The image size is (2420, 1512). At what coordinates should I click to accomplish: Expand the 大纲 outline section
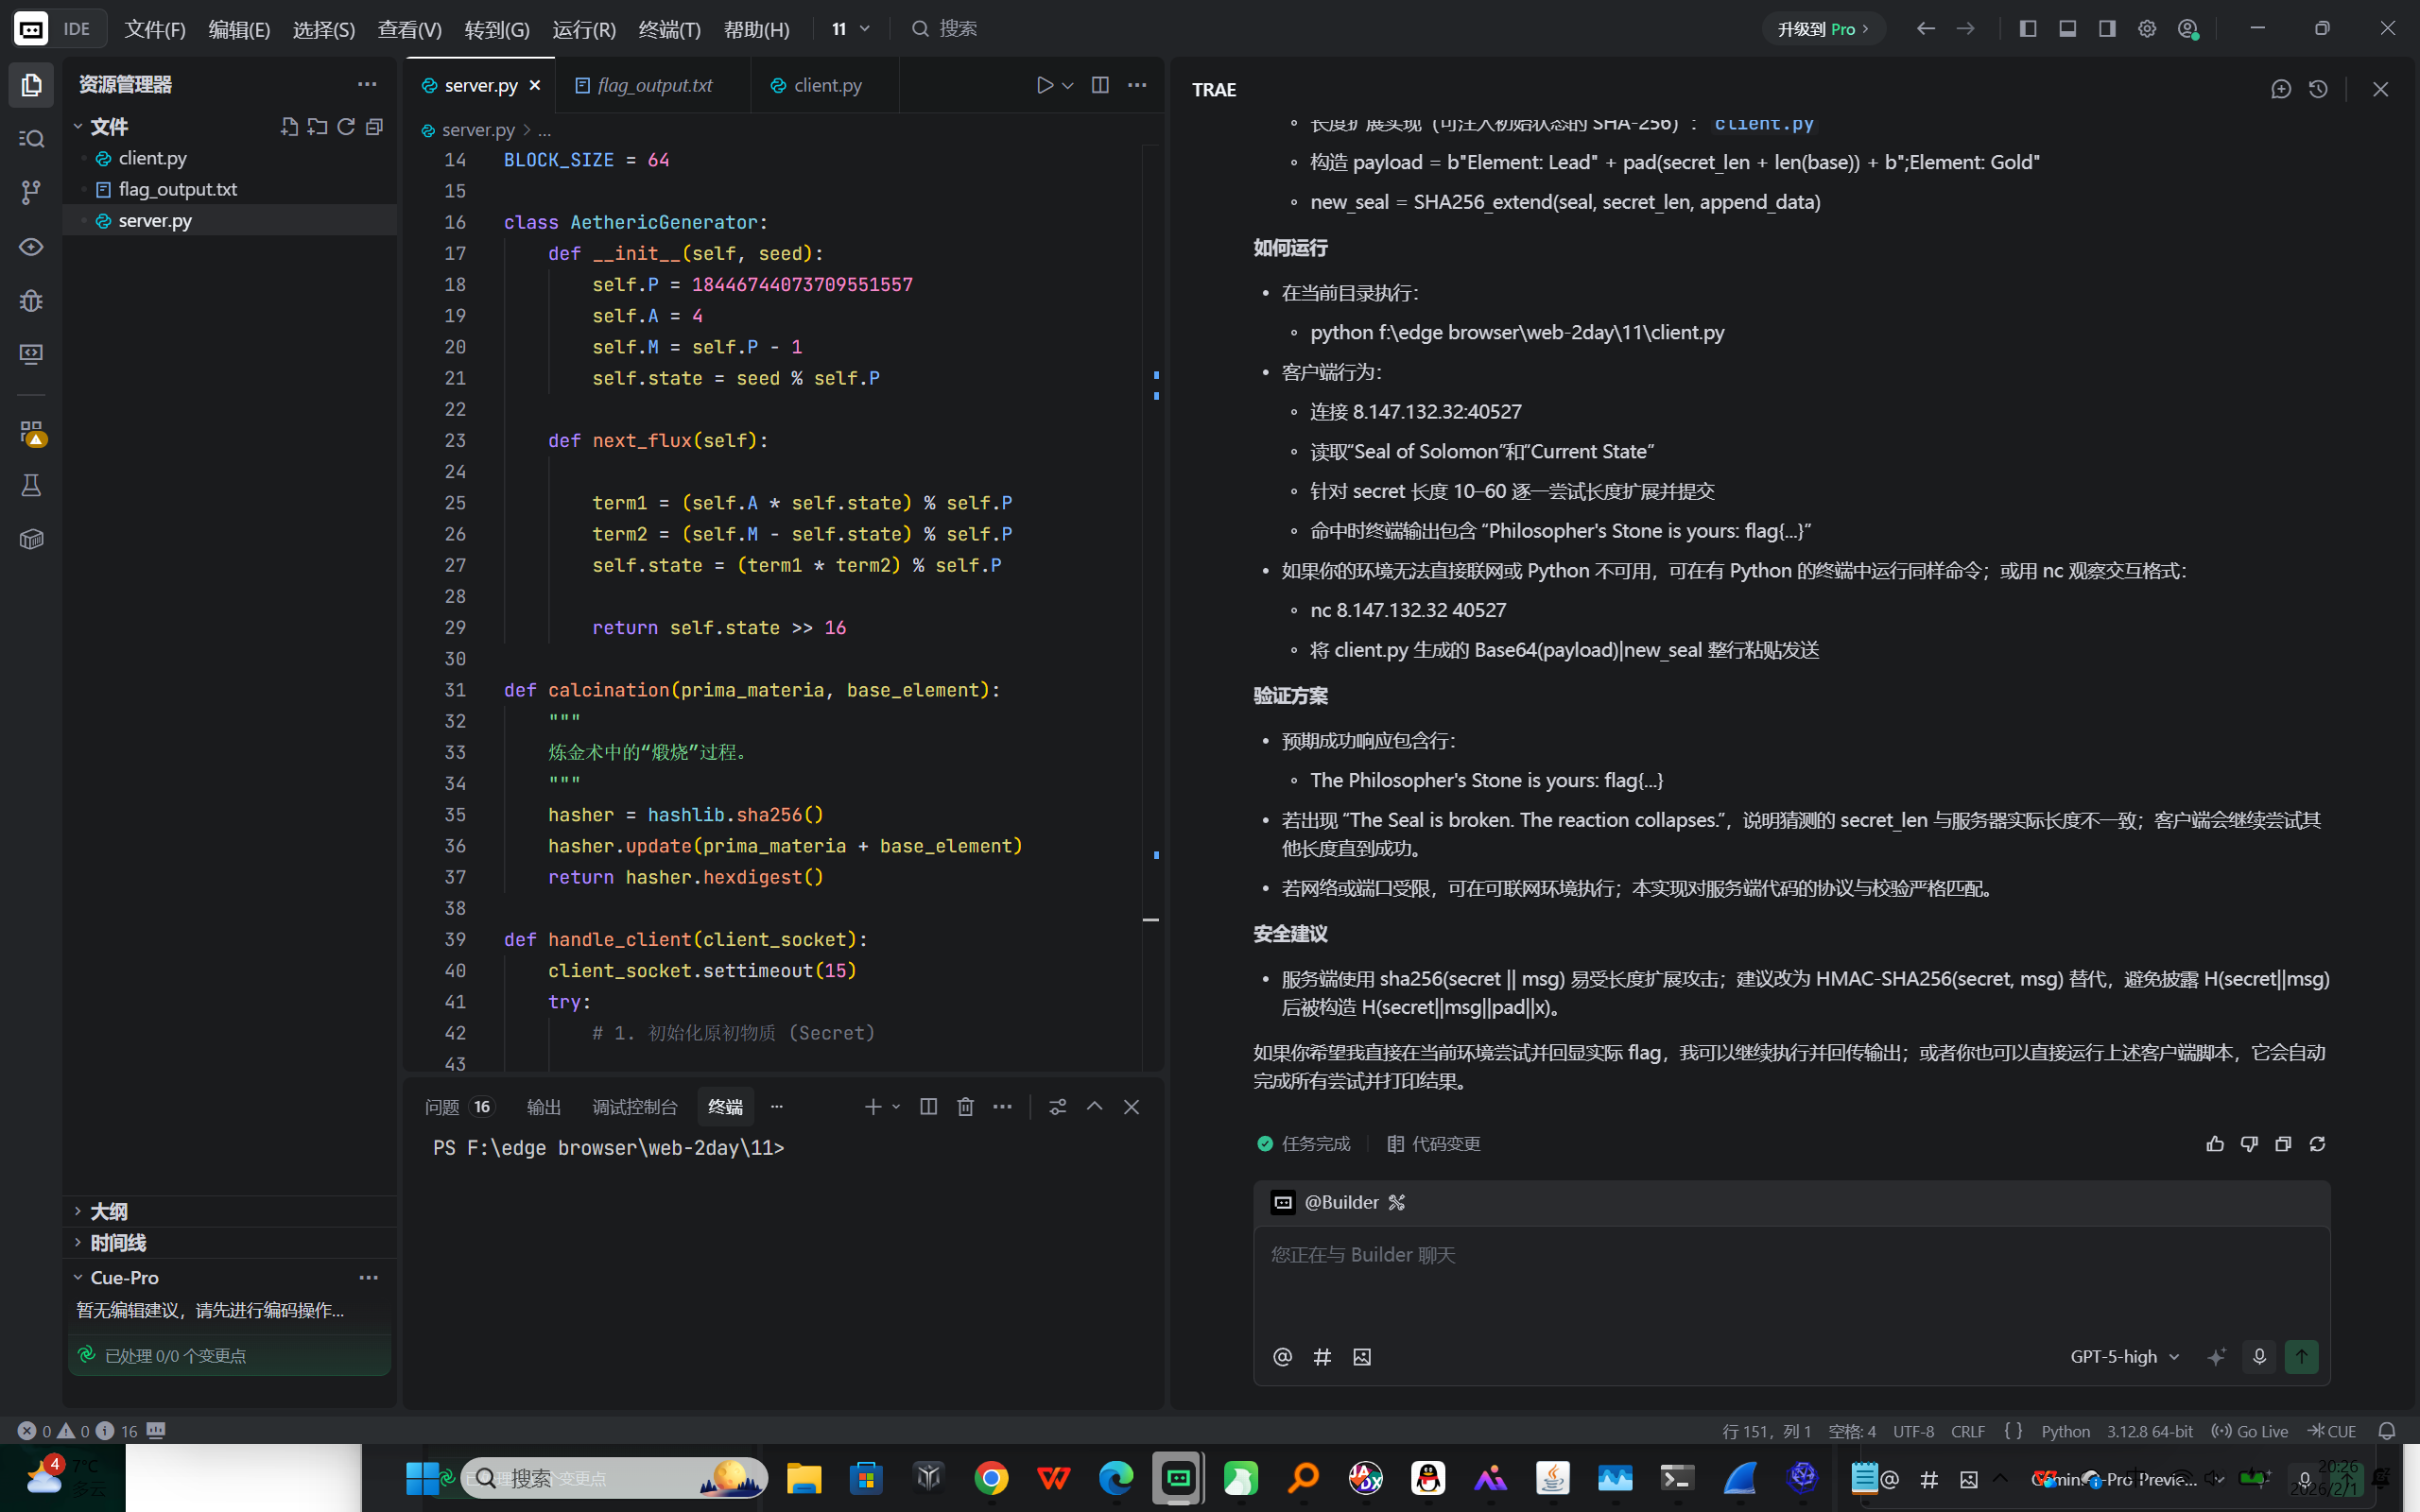[x=108, y=1211]
